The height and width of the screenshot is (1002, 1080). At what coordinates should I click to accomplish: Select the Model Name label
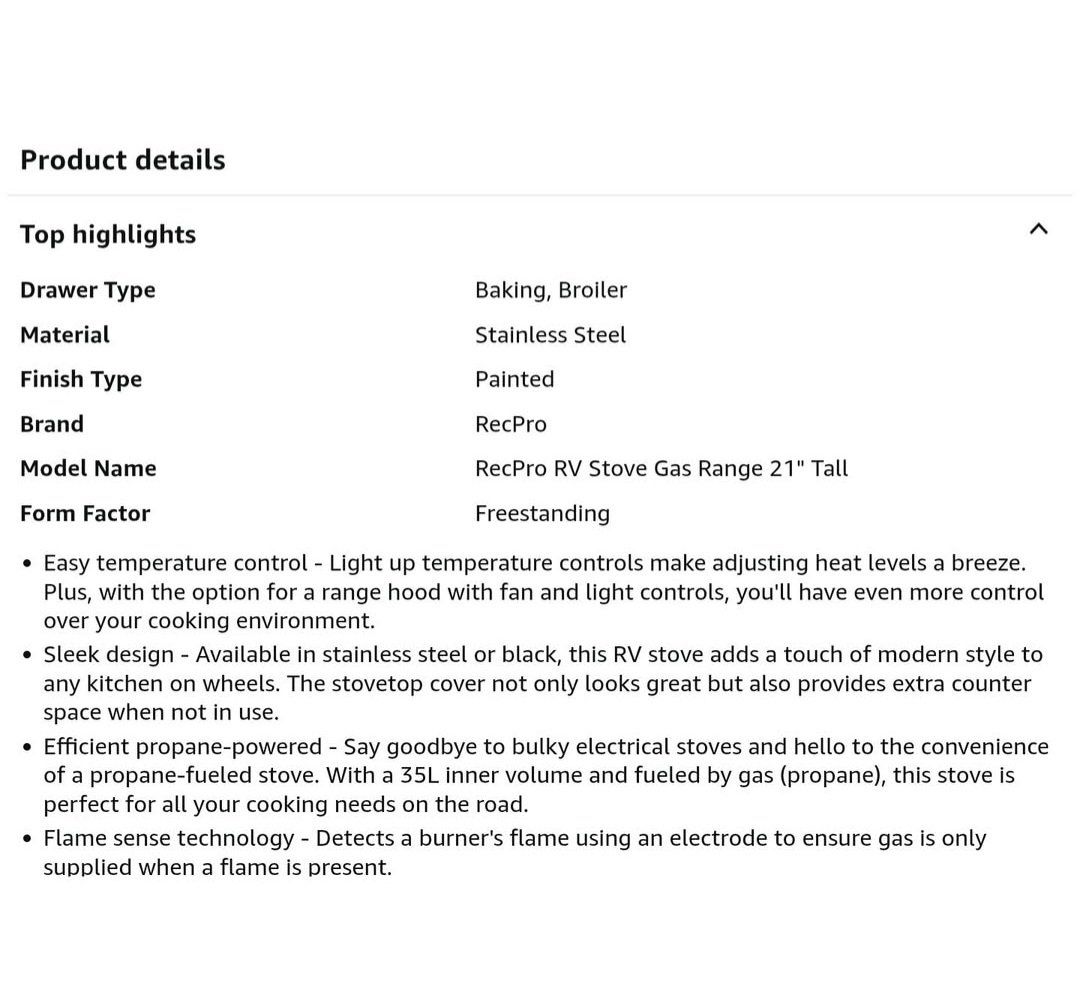pyautogui.click(x=88, y=468)
